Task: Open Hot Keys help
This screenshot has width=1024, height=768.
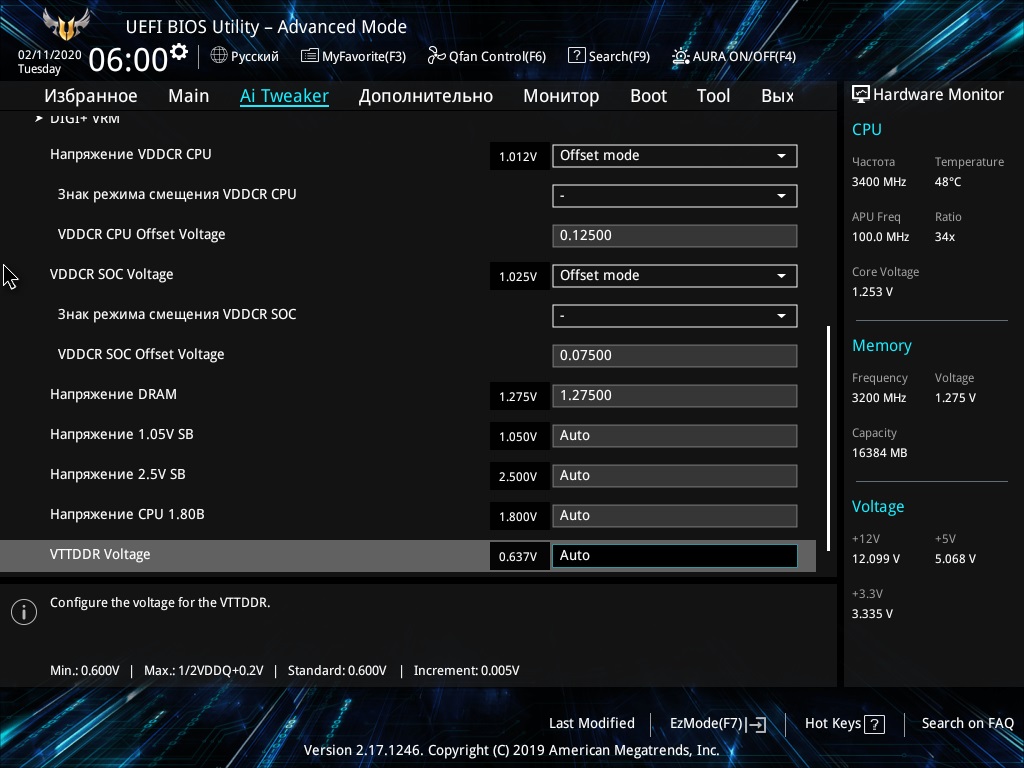Action: pyautogui.click(x=833, y=723)
